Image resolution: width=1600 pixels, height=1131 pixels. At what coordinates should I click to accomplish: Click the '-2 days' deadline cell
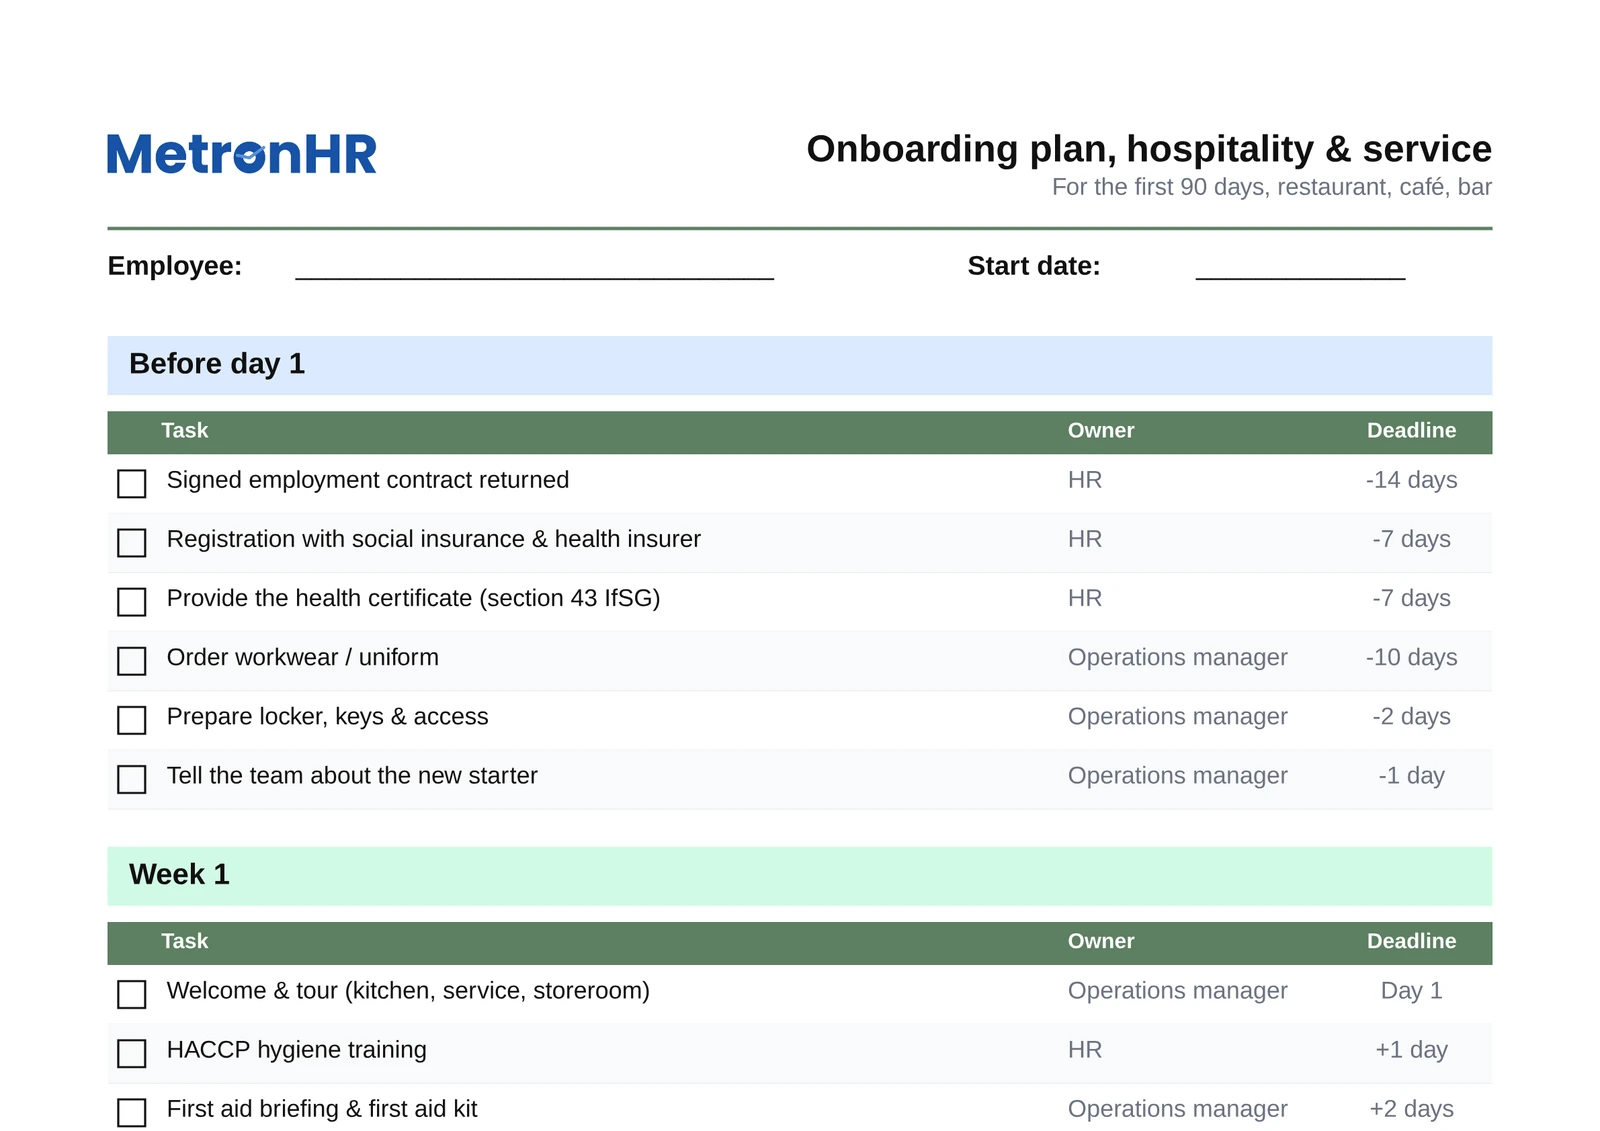1411,716
